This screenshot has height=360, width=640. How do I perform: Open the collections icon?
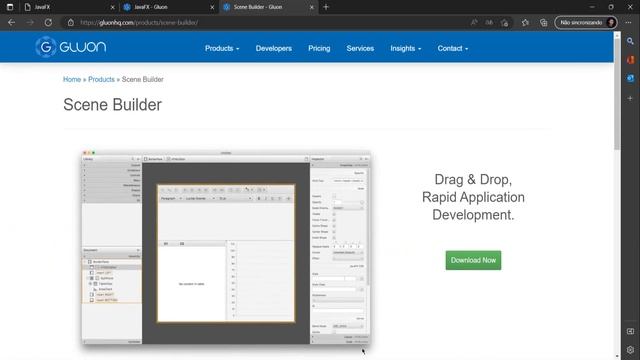543,22
